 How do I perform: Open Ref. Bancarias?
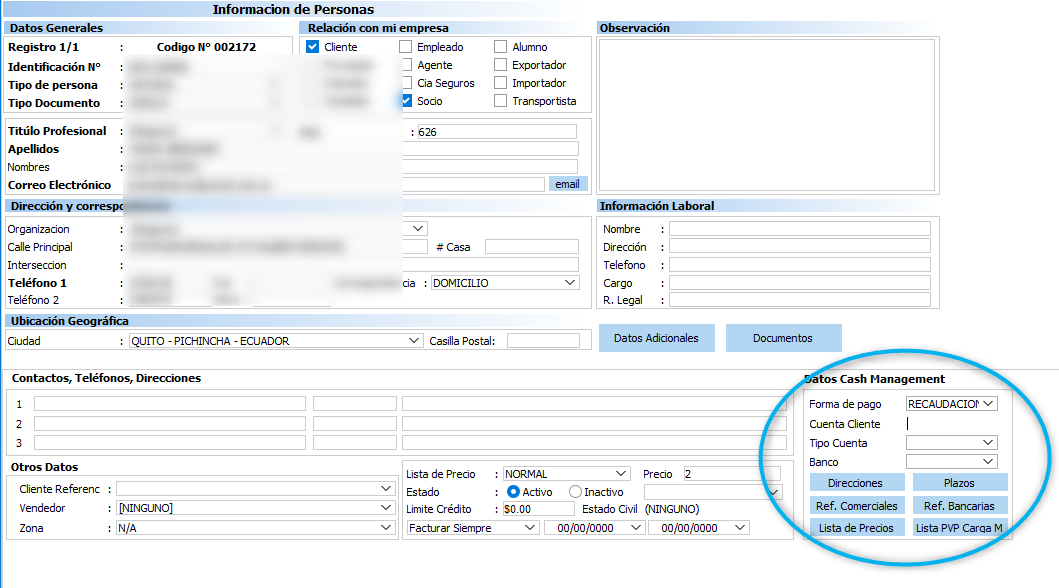tap(959, 506)
